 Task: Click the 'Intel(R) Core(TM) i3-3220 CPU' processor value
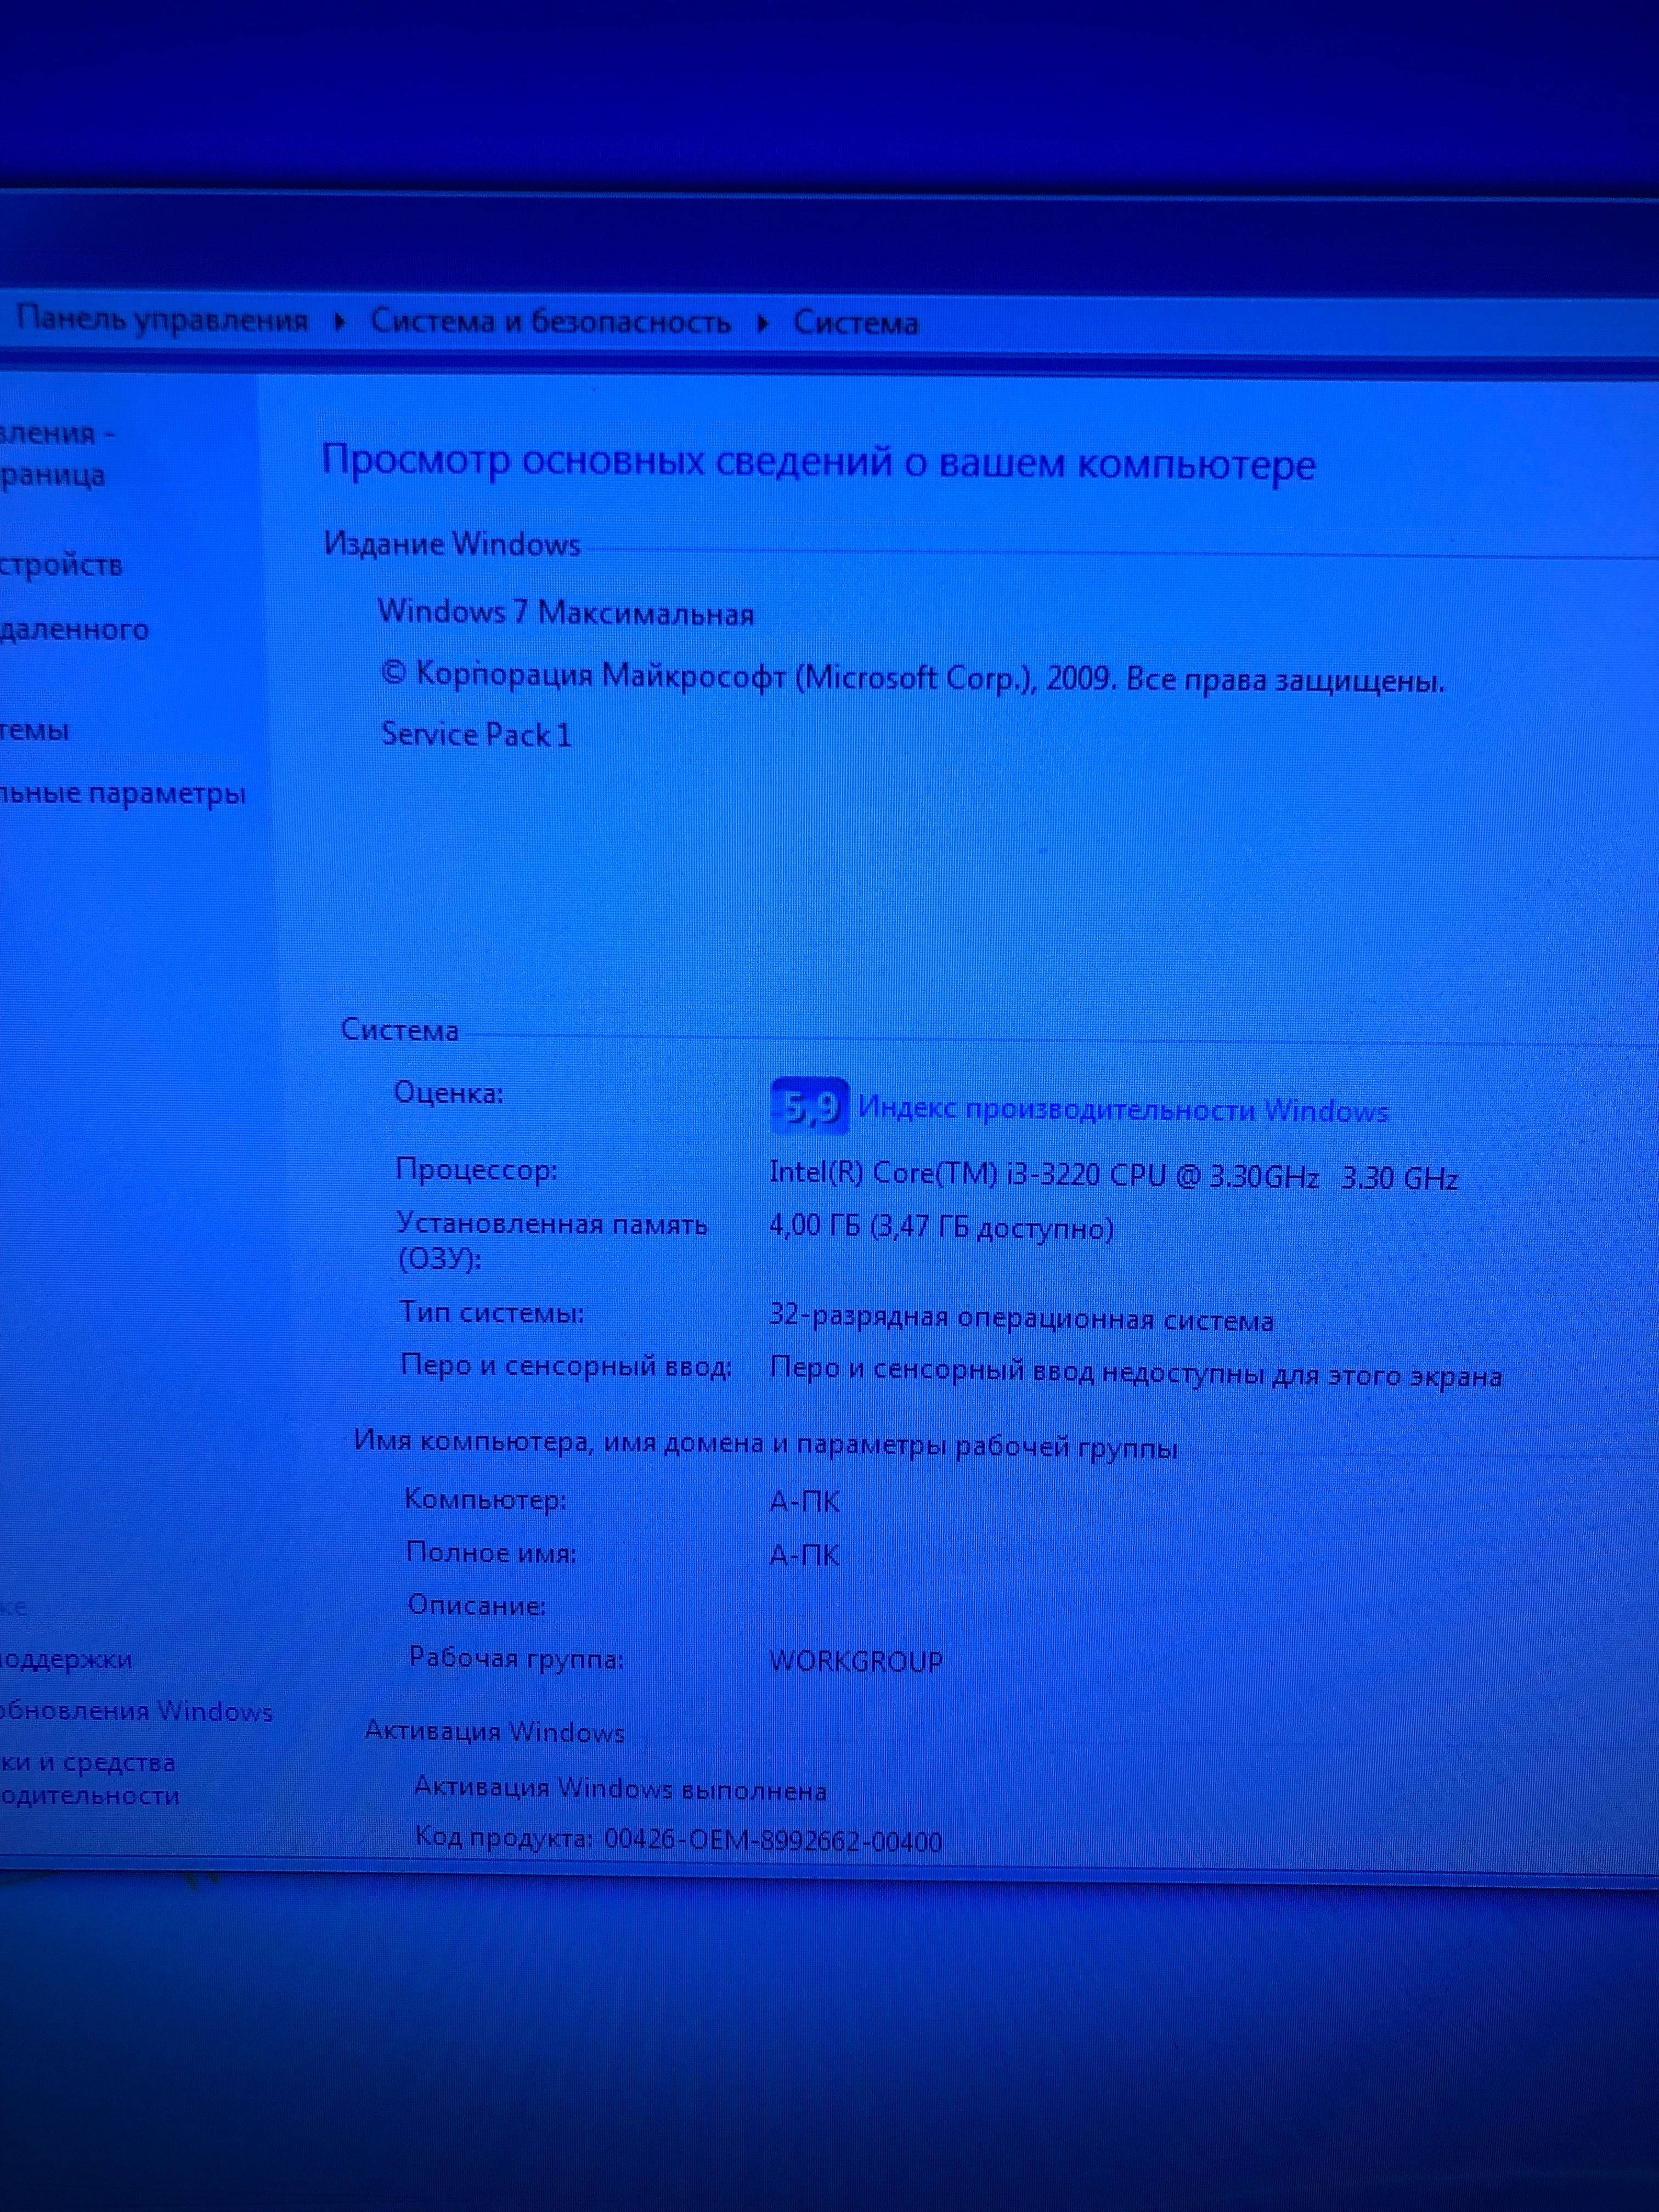(1113, 1175)
